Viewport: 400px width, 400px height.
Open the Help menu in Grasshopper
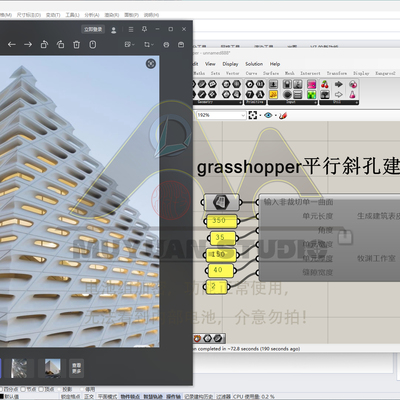275,64
